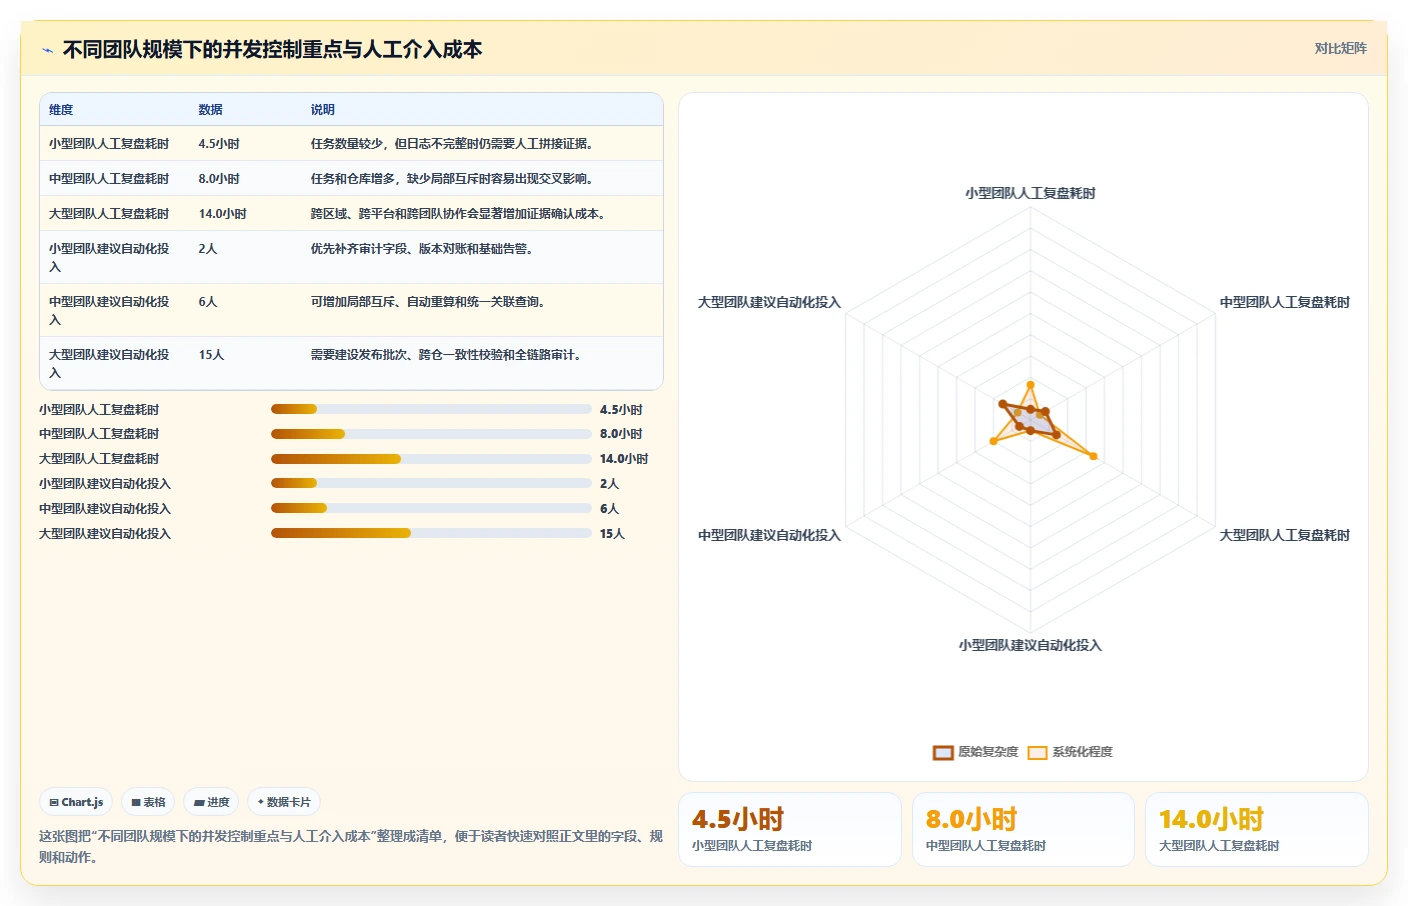The height and width of the screenshot is (906, 1408).
Task: Open the 8.0小时 summary stat card
Action: click(x=1023, y=829)
